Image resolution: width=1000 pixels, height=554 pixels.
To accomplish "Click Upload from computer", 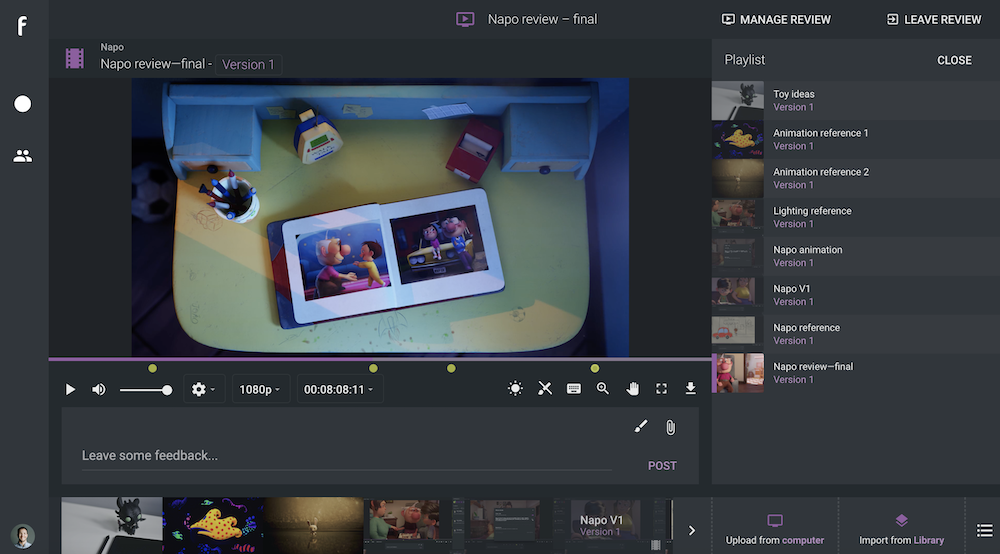I will (x=774, y=530).
